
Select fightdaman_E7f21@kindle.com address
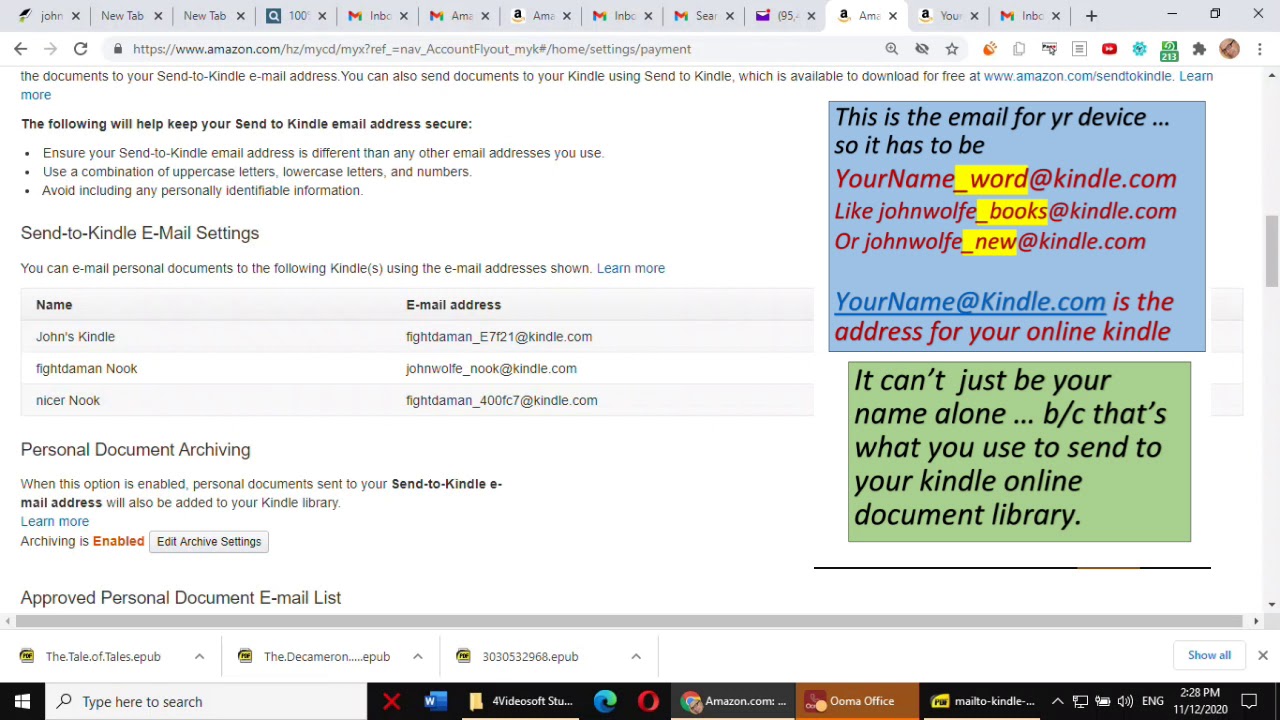point(499,336)
